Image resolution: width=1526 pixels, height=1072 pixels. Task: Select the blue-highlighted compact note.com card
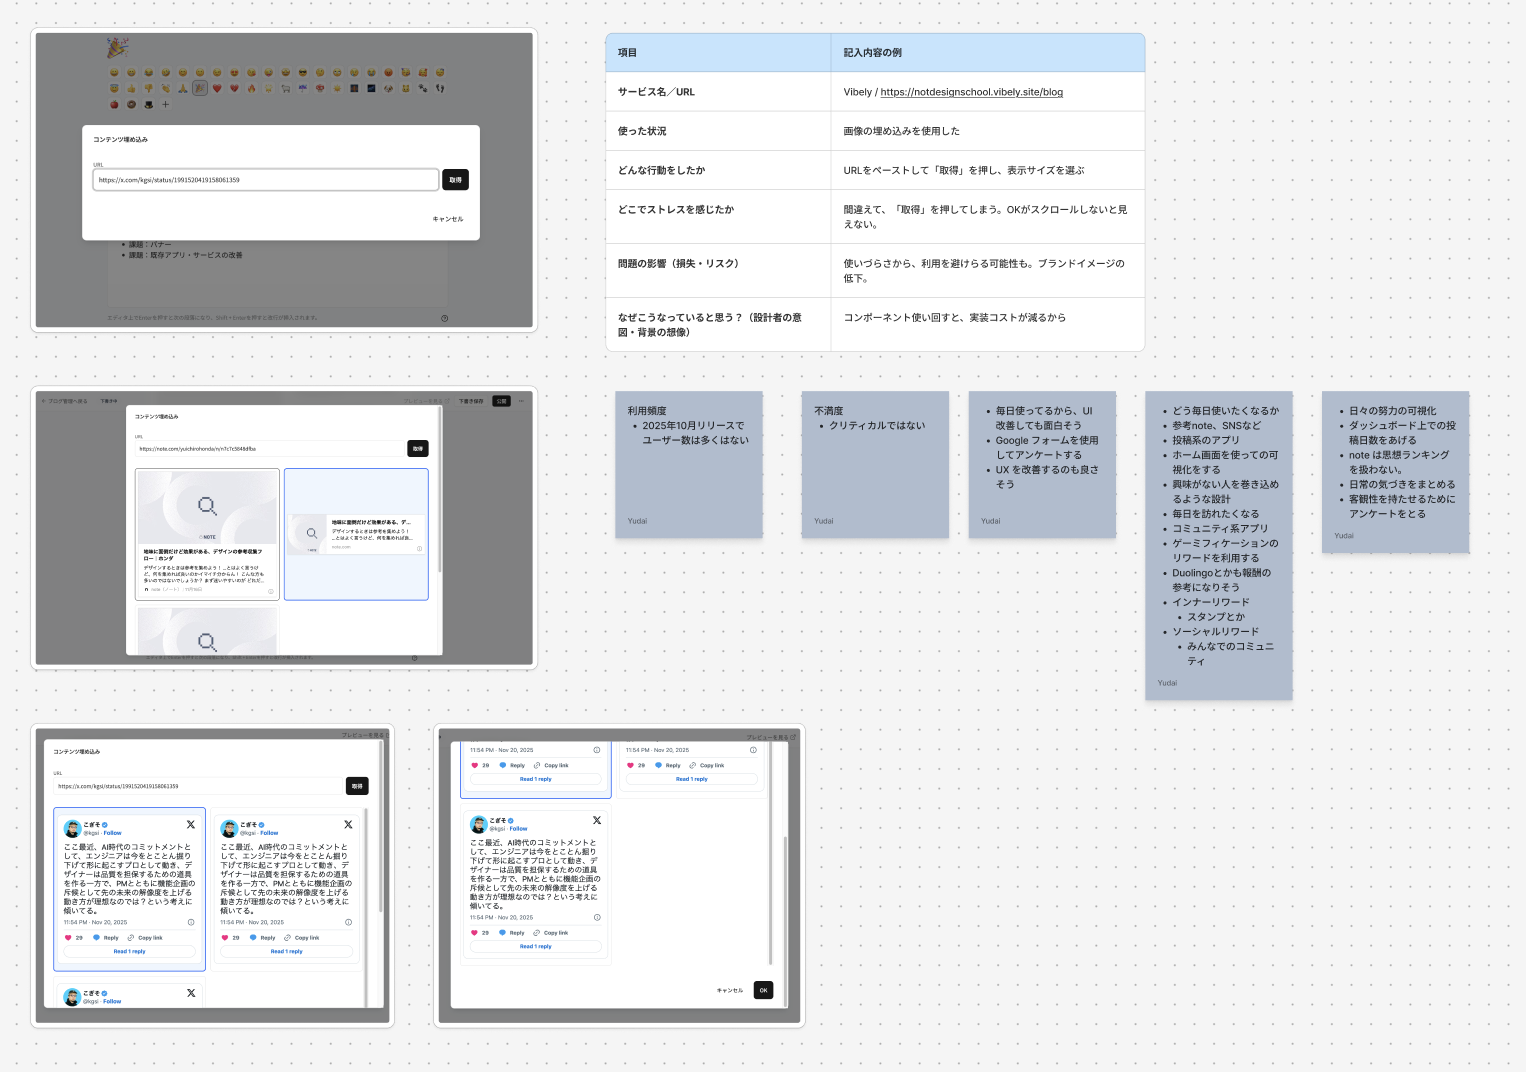(x=356, y=535)
